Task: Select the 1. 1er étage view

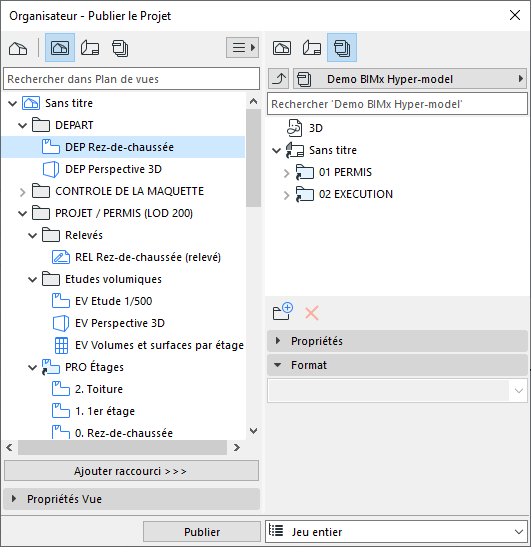Action: 105,411
